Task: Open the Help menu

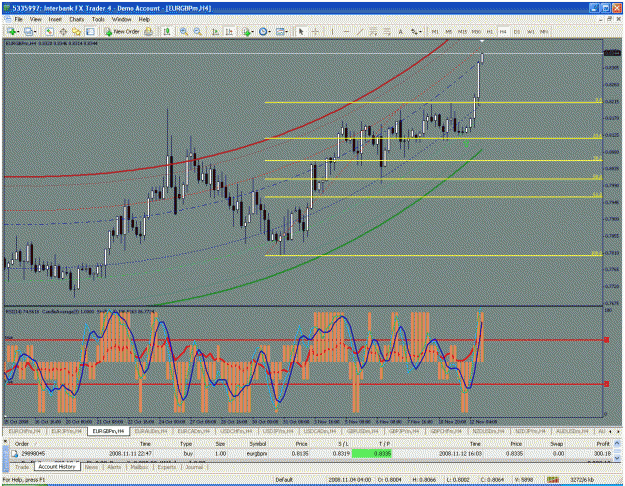Action: point(144,19)
